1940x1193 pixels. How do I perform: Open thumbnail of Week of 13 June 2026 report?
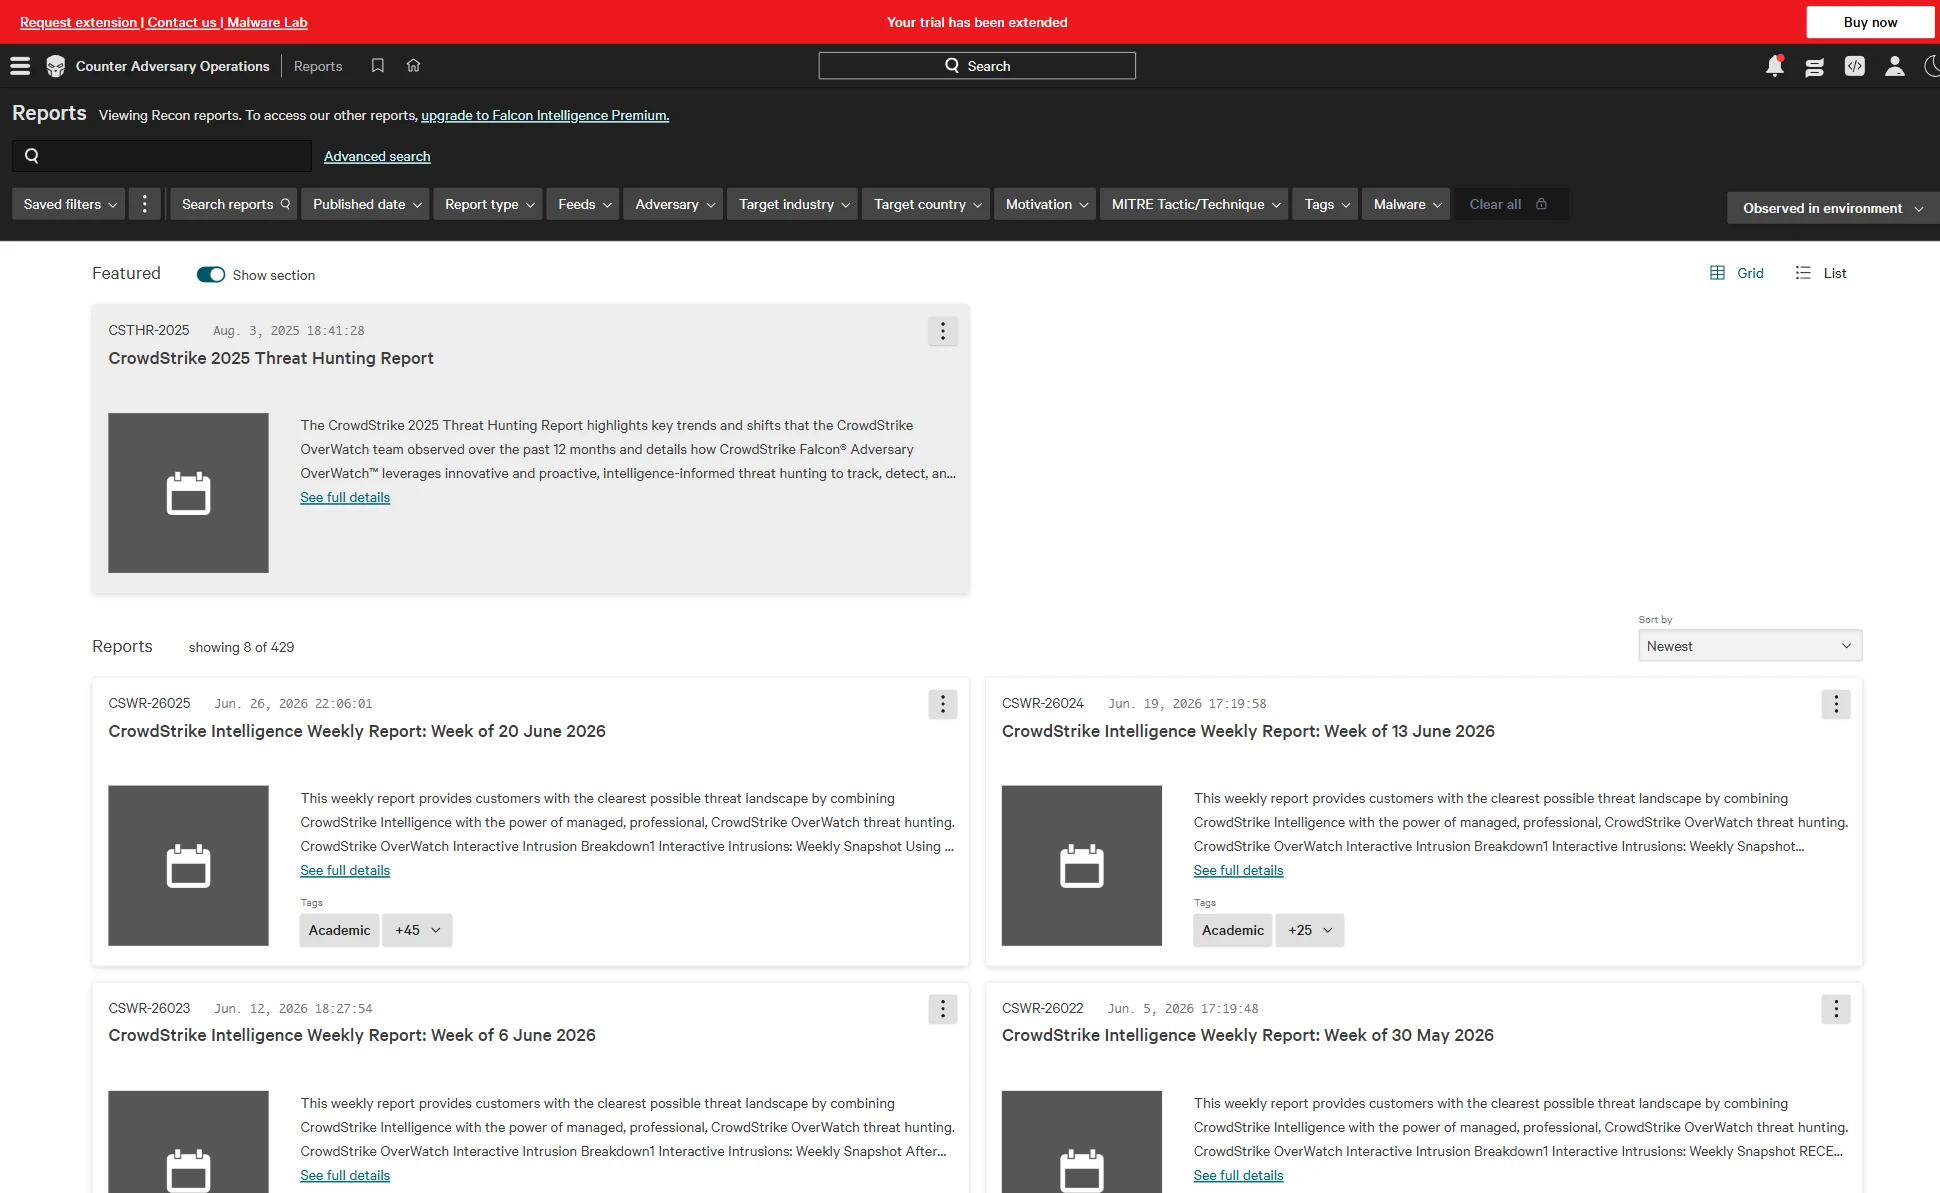[1081, 866]
